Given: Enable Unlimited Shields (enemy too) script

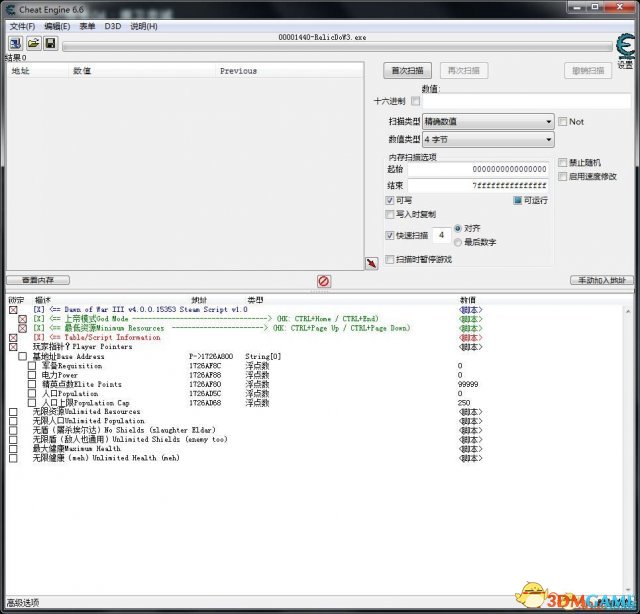Looking at the screenshot, I should [x=13, y=440].
